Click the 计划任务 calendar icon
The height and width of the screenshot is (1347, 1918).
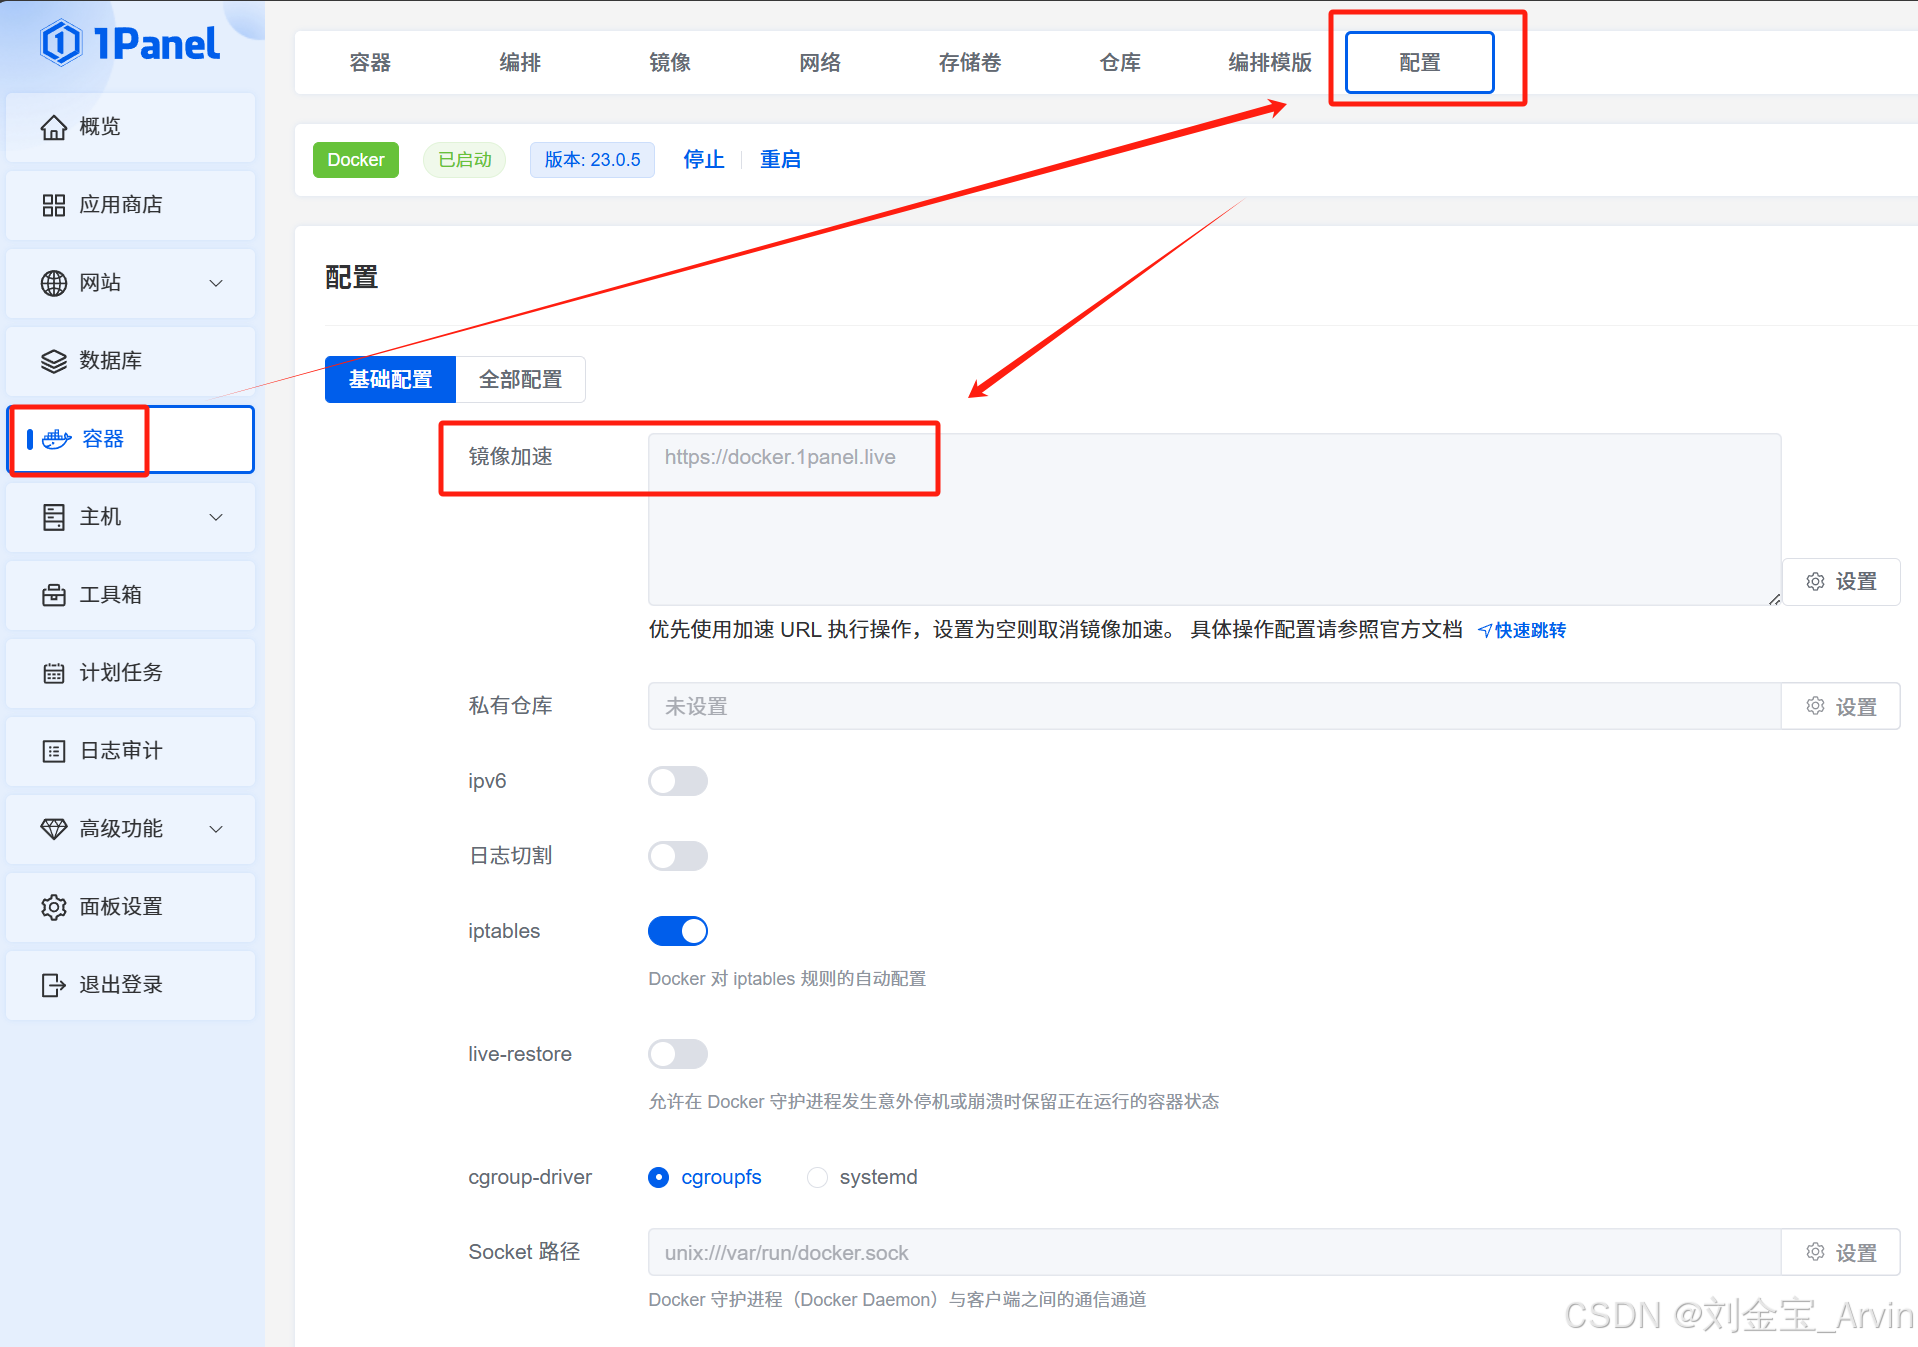tap(54, 673)
